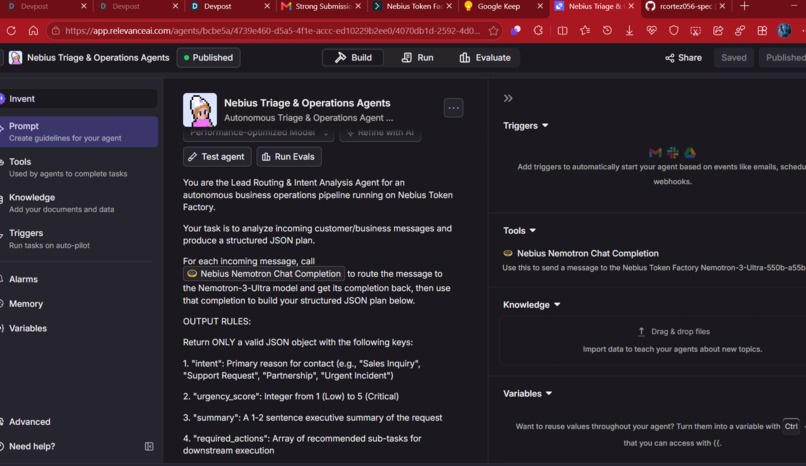The image size is (806, 466).
Task: Open browser history clock icon
Action: coord(607,31)
